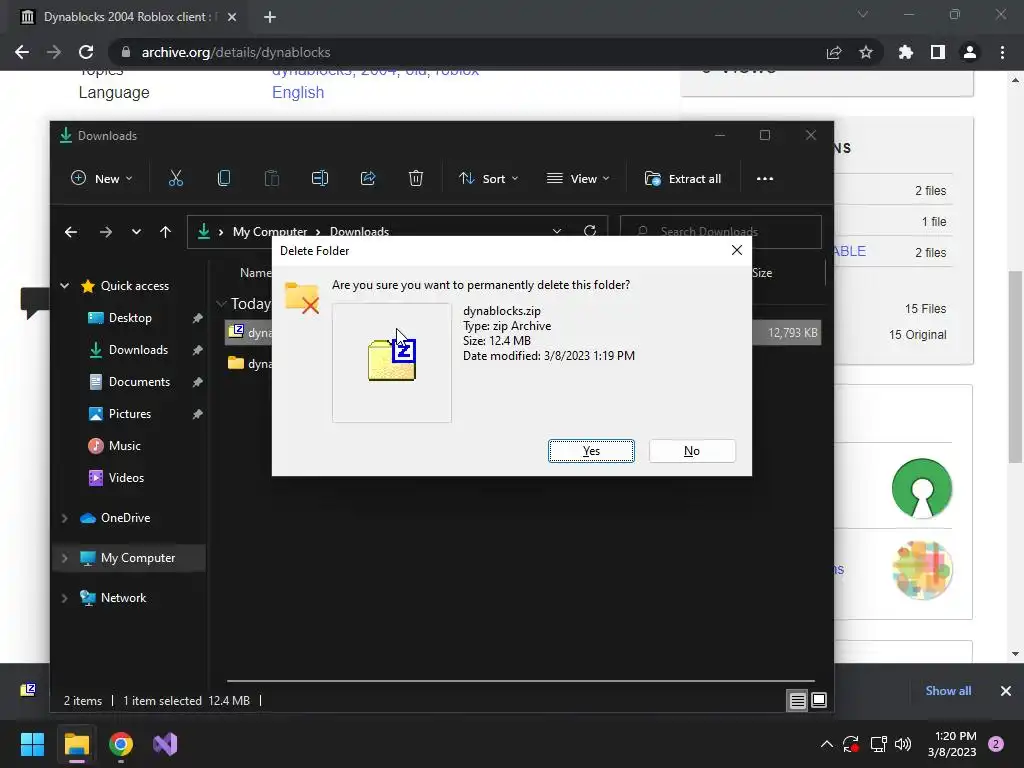Open a new Chrome tab
Image resolution: width=1024 pixels, height=768 pixels.
[x=270, y=17]
